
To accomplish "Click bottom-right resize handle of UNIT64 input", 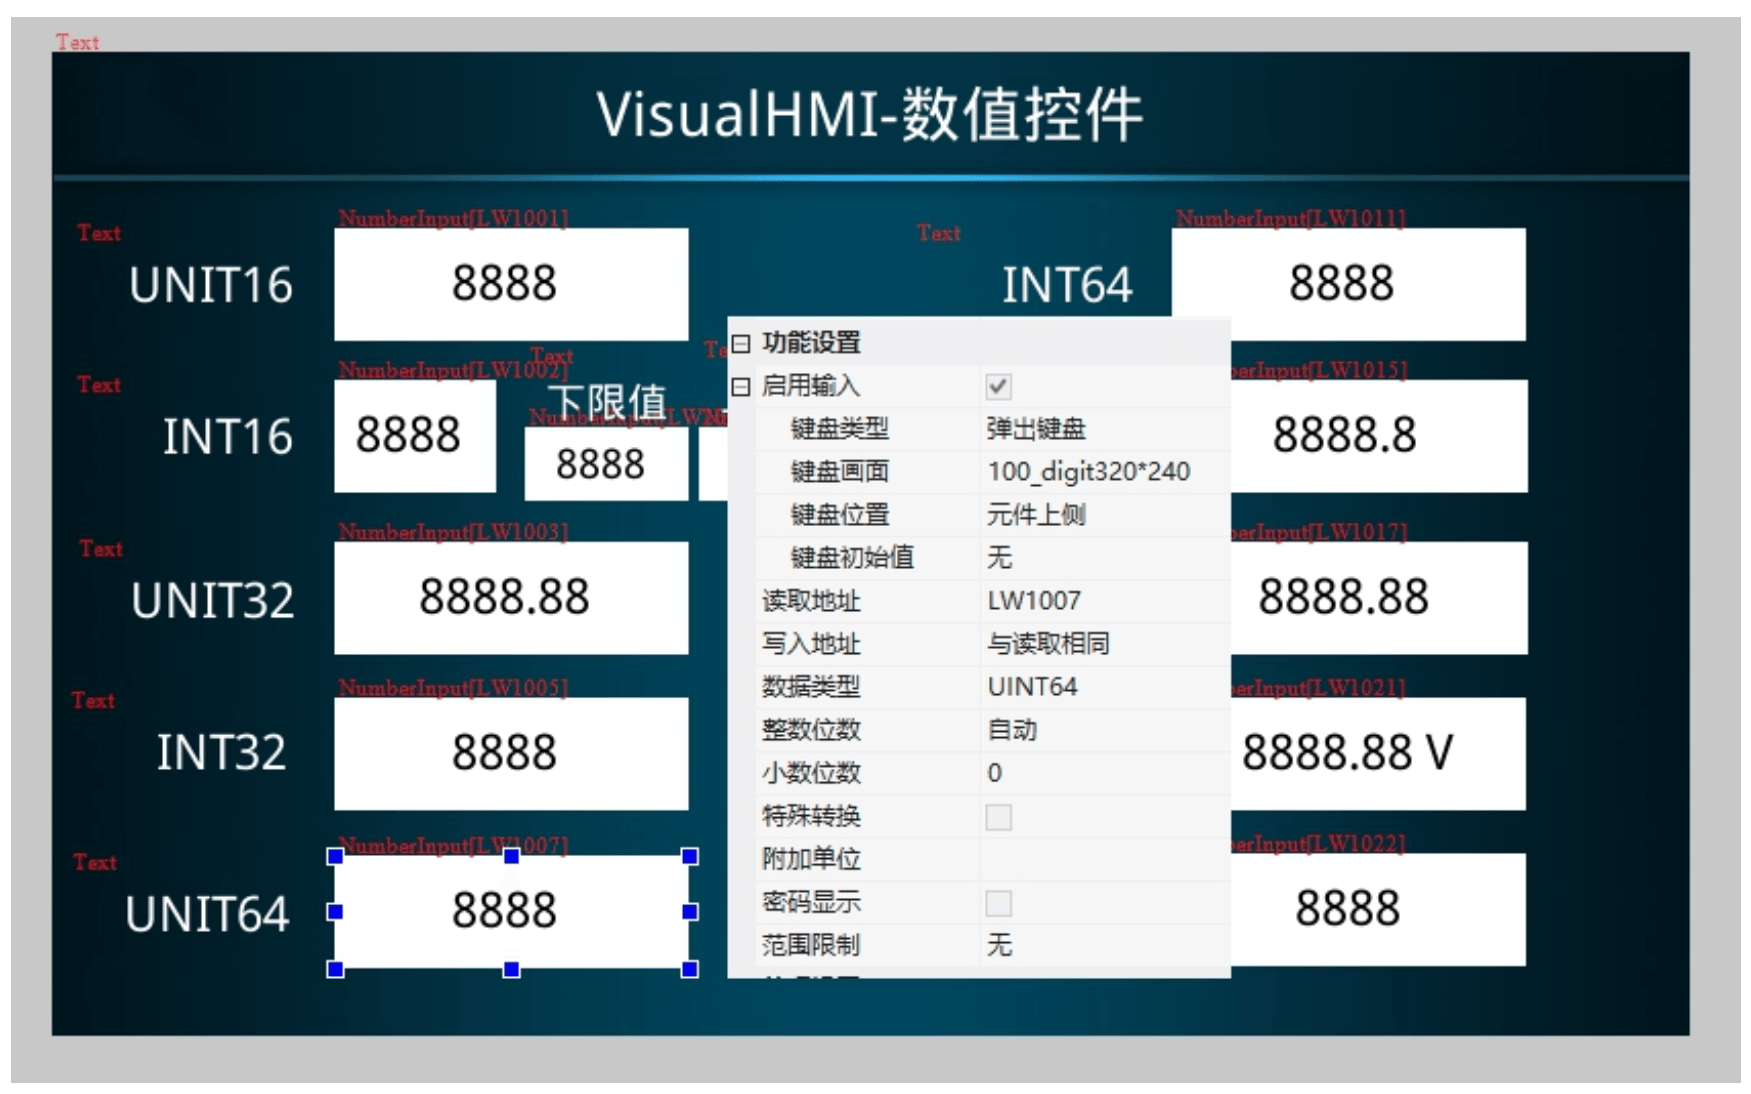I will coord(689,969).
